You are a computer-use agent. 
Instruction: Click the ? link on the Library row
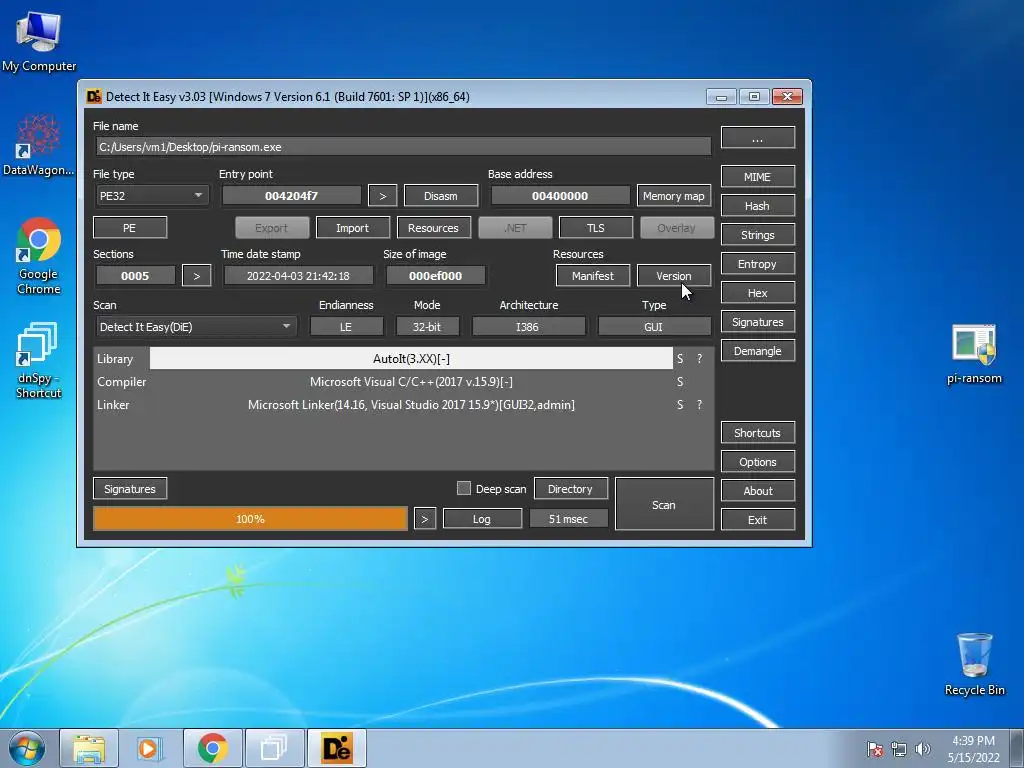click(x=699, y=359)
